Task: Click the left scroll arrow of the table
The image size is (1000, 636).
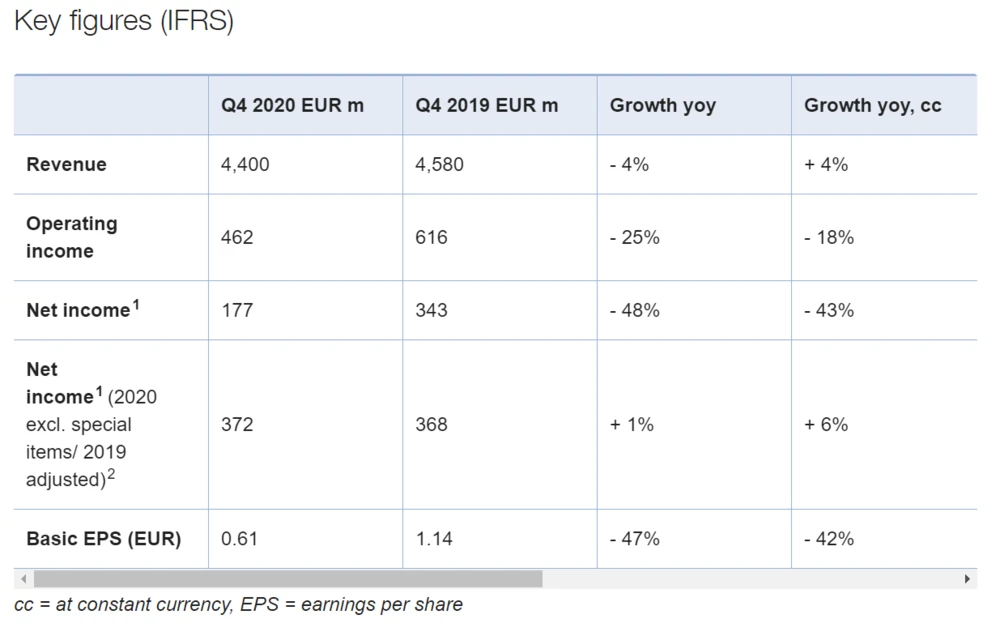Action: coord(22,579)
